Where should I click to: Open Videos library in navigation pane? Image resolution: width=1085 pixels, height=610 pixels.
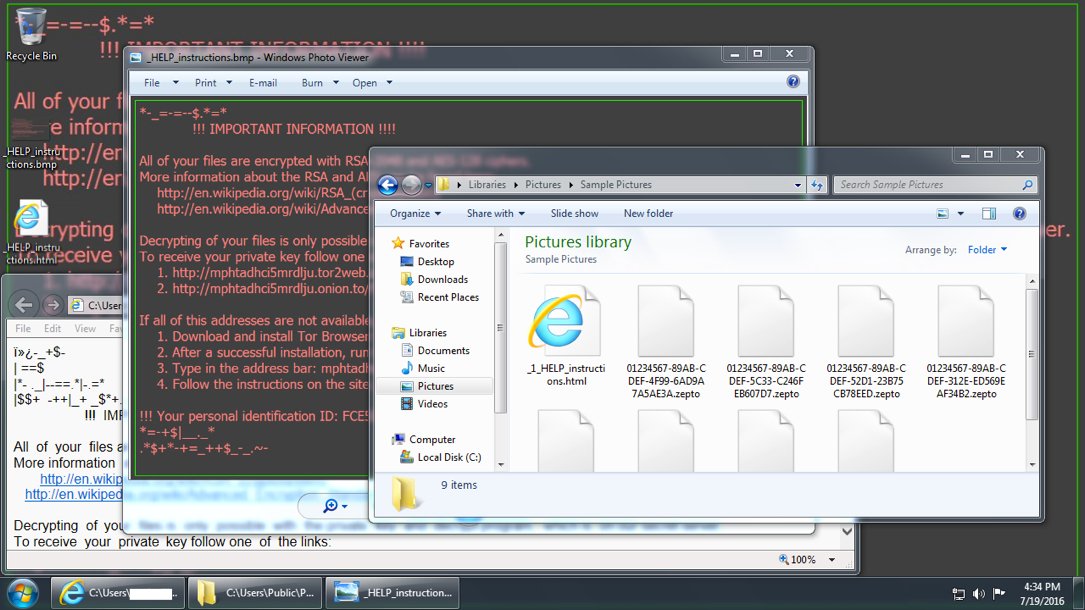(x=423, y=404)
